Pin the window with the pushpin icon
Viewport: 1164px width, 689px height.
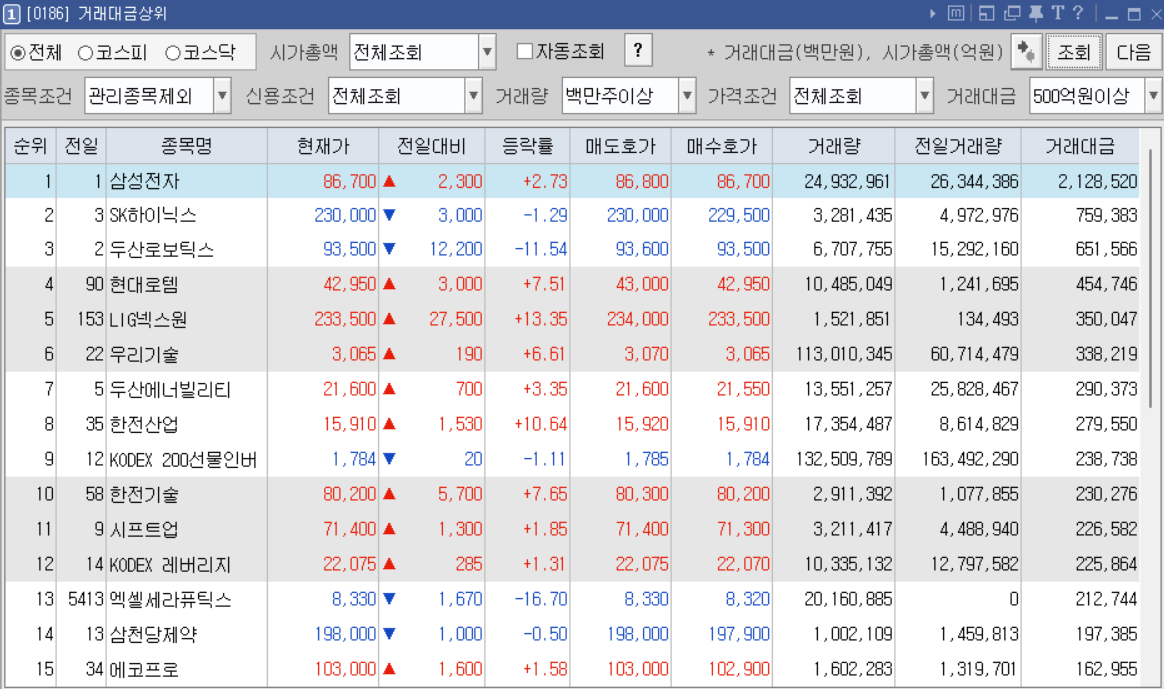coord(1036,13)
